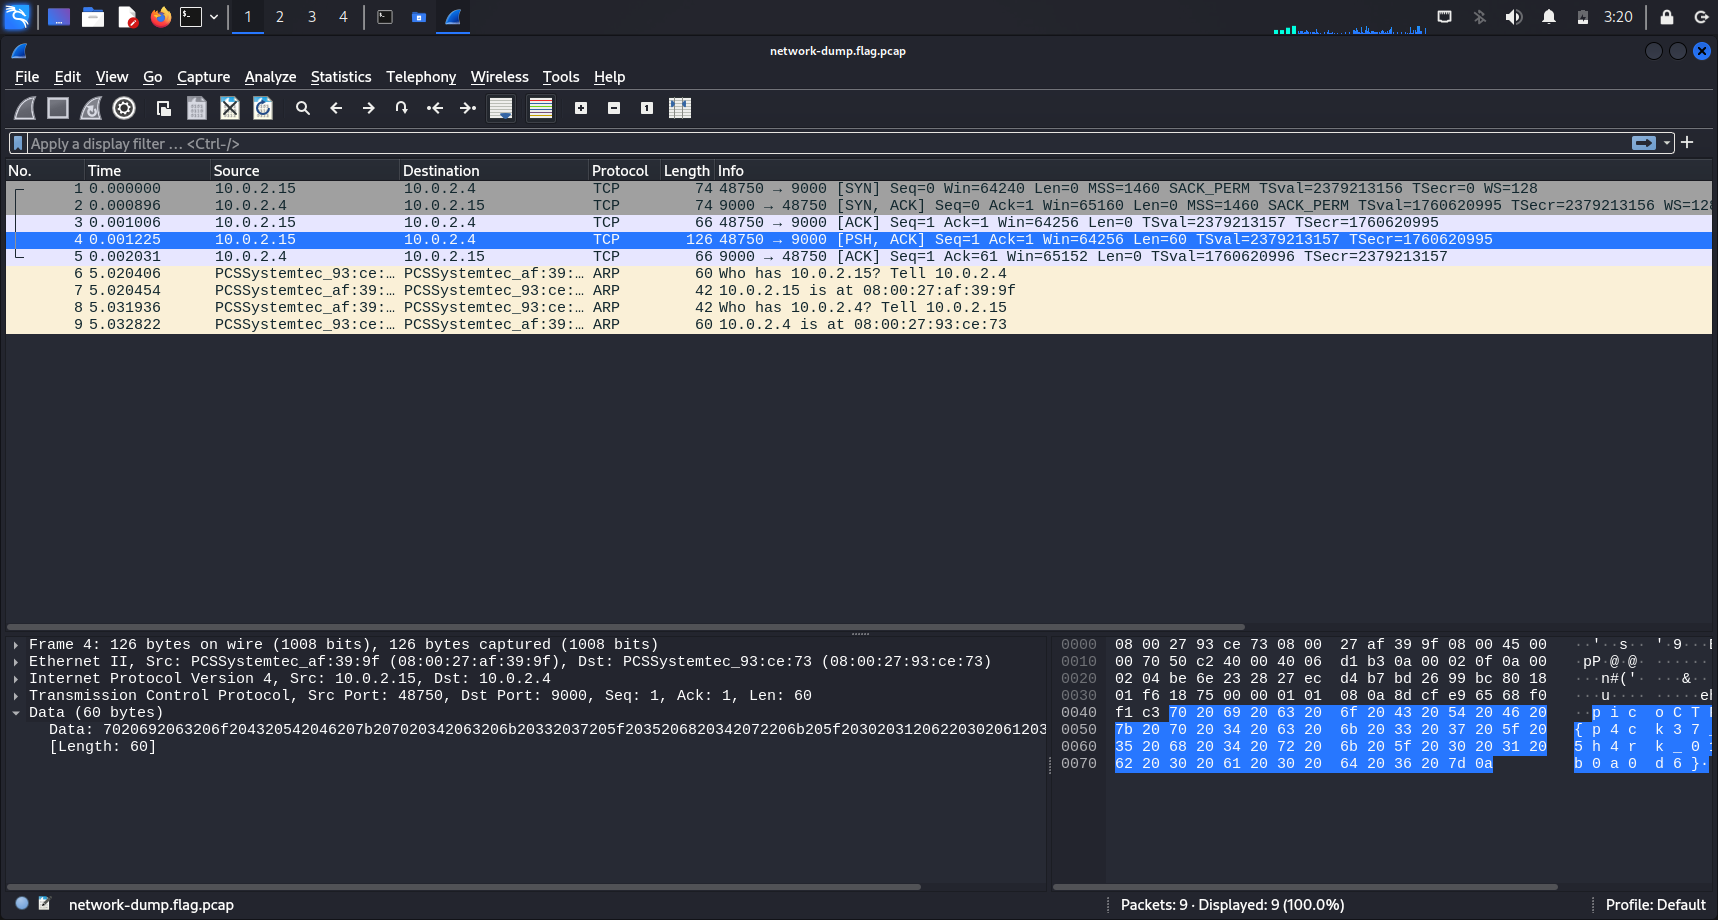Click the Profile: Default status label
The height and width of the screenshot is (920, 1718).
[x=1655, y=905]
